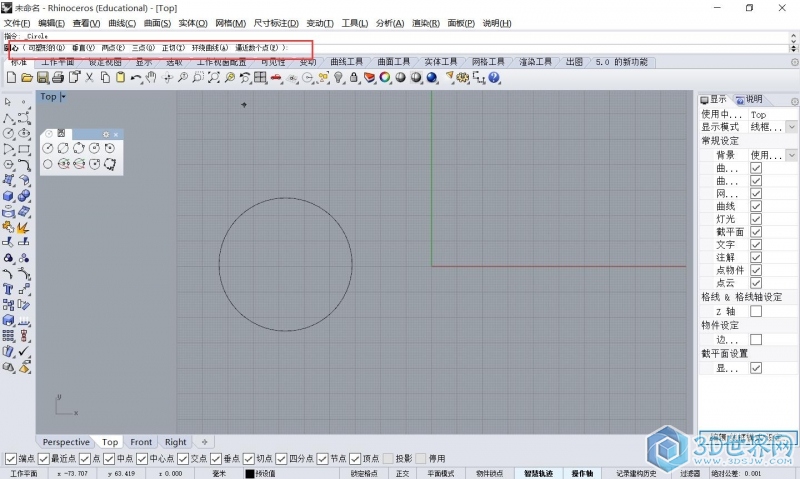Click the black layer color swatch in status bar
This screenshot has width=800, height=479.
point(250,473)
